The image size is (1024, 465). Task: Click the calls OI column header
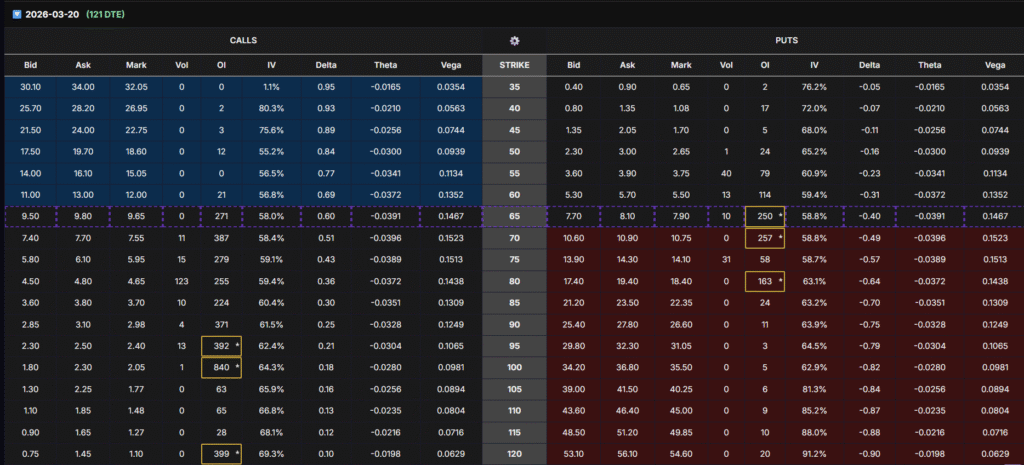223,65
